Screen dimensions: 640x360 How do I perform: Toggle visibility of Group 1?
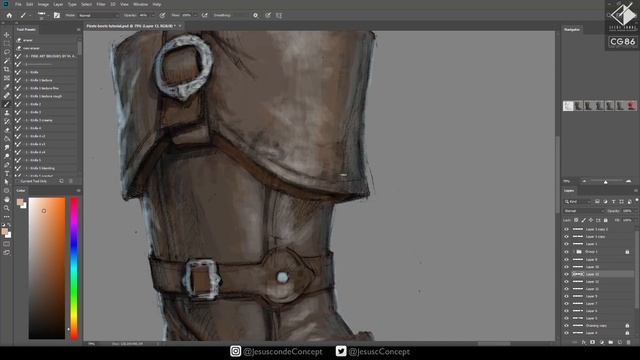(x=567, y=252)
